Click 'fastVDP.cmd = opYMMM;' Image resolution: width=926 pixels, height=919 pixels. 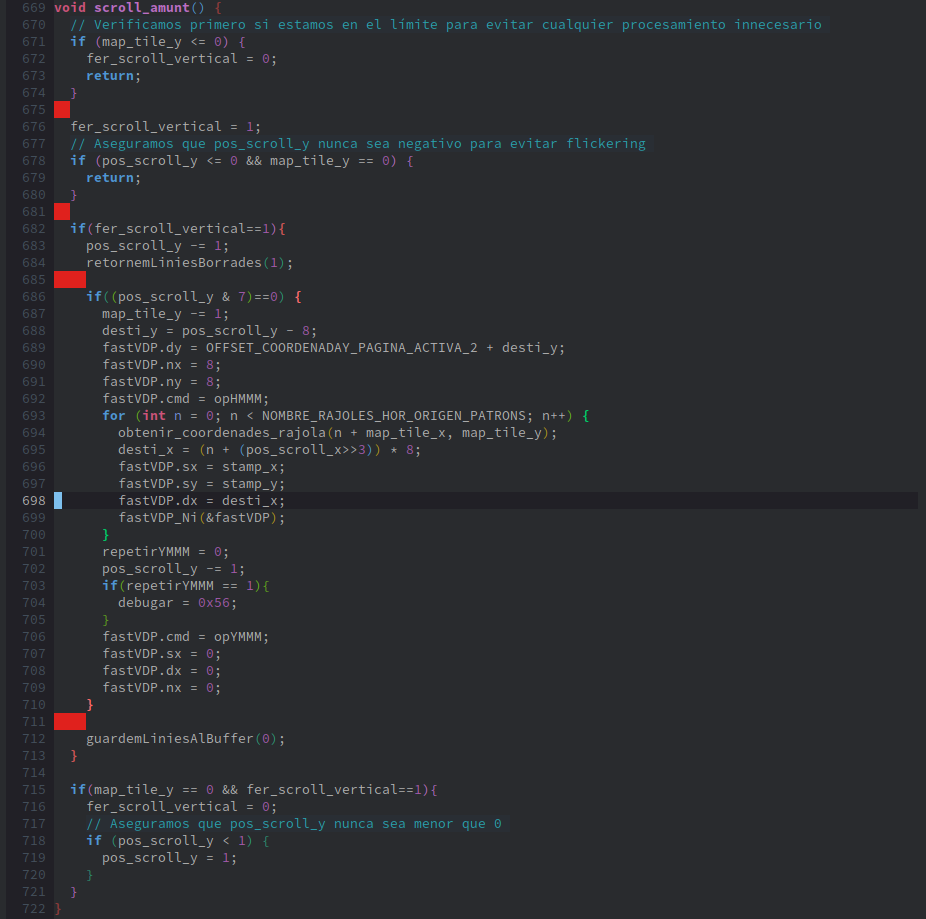pyautogui.click(x=185, y=637)
